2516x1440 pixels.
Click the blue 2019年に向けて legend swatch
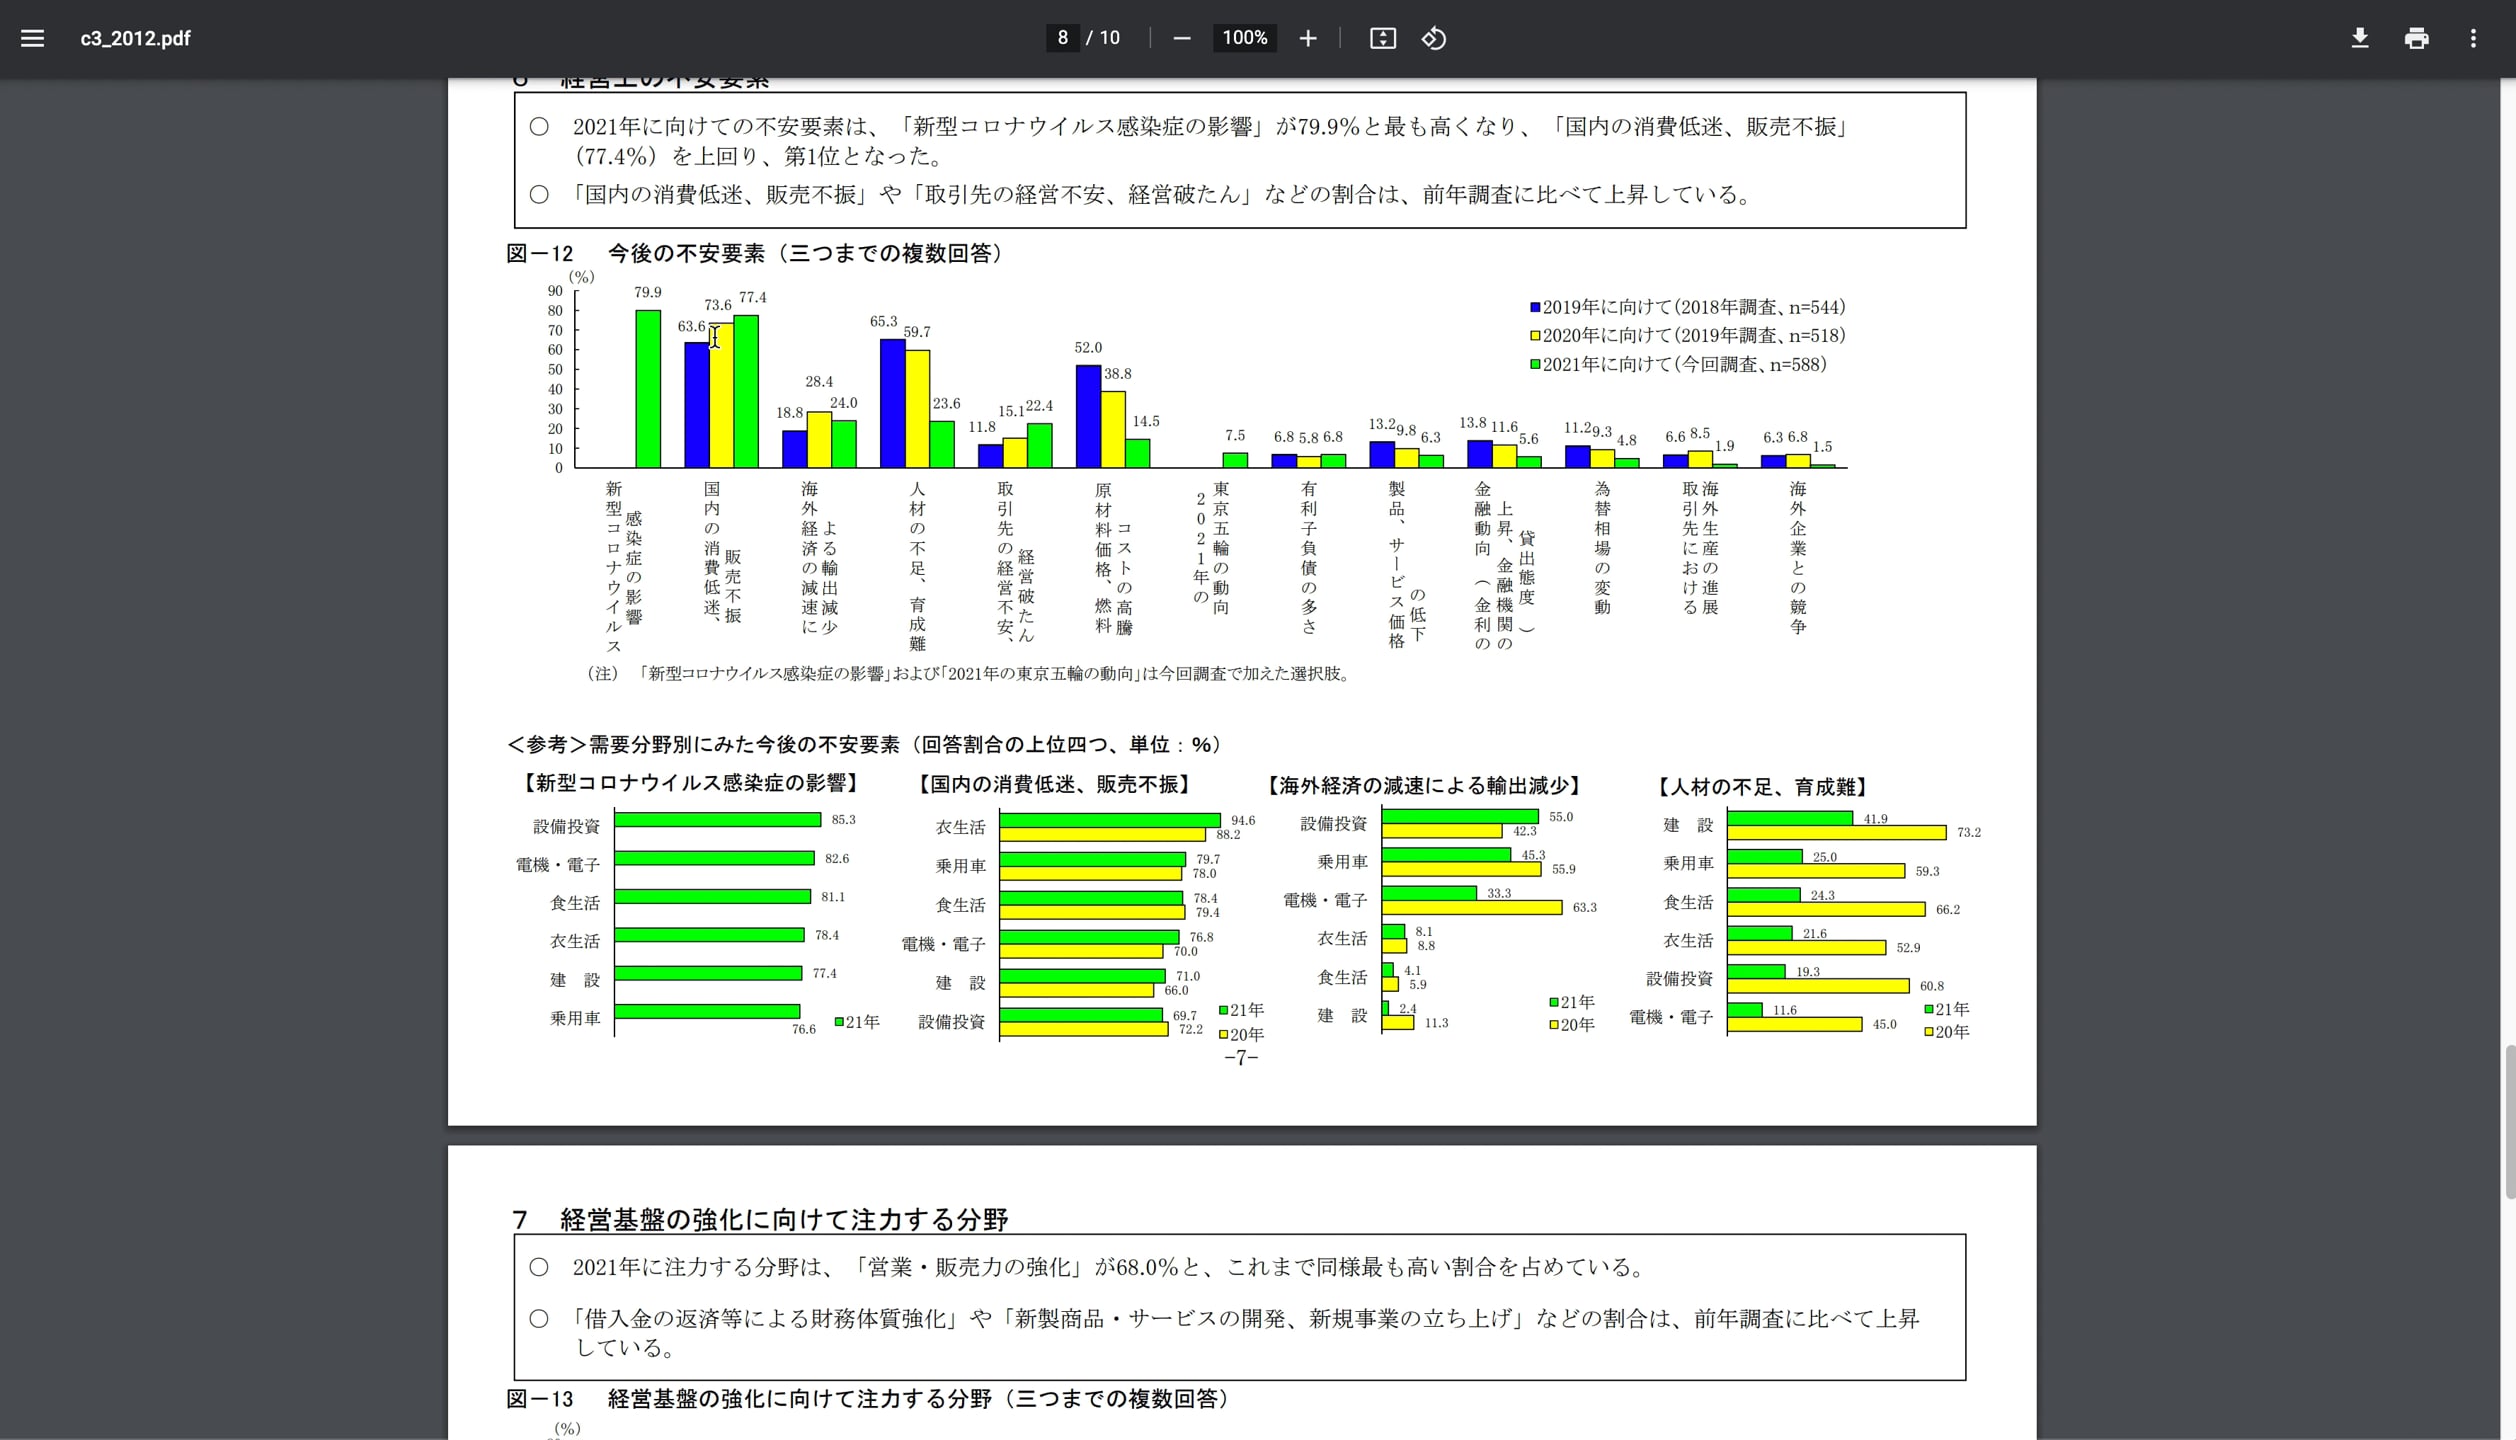point(1535,307)
